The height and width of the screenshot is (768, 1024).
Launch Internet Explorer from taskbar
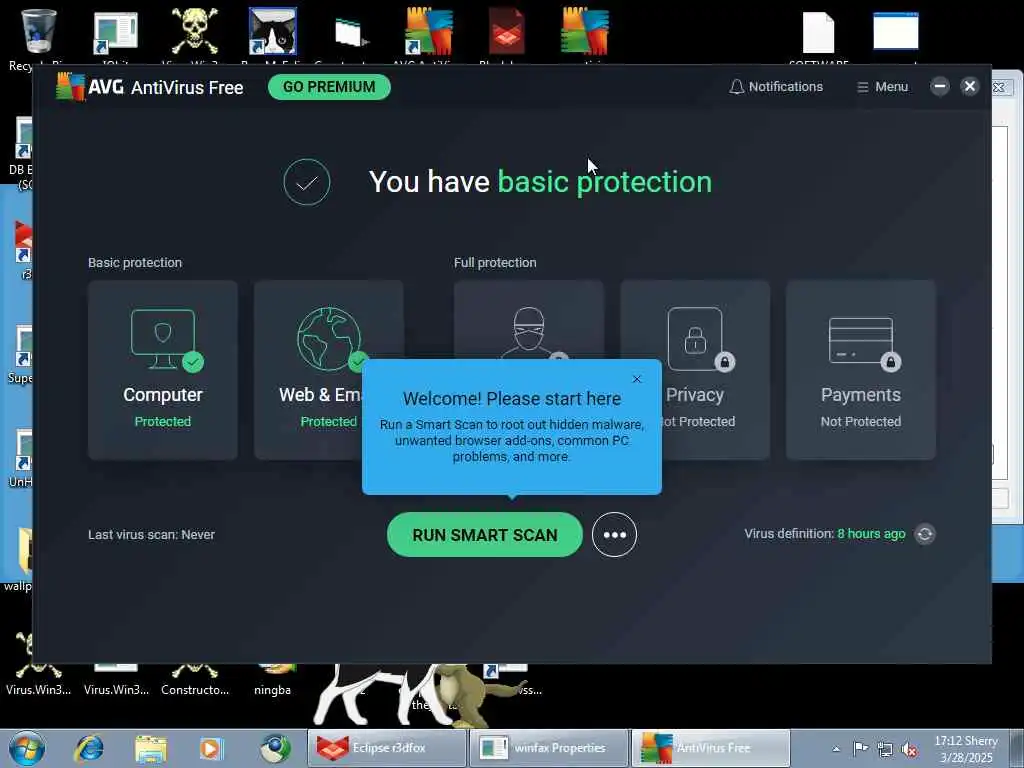[89, 748]
